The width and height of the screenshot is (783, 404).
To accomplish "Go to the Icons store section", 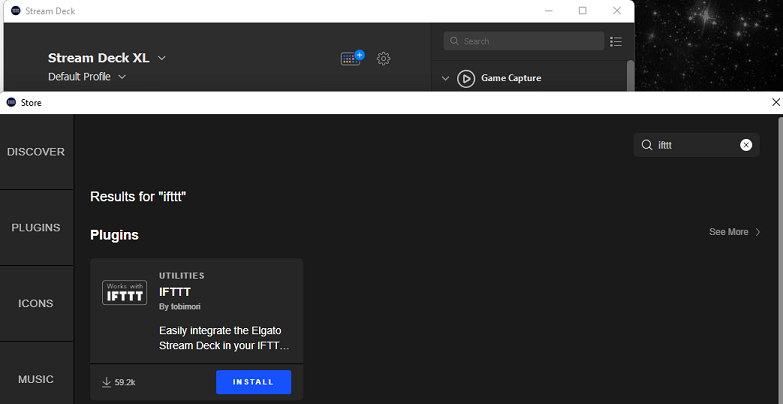I will click(x=36, y=304).
